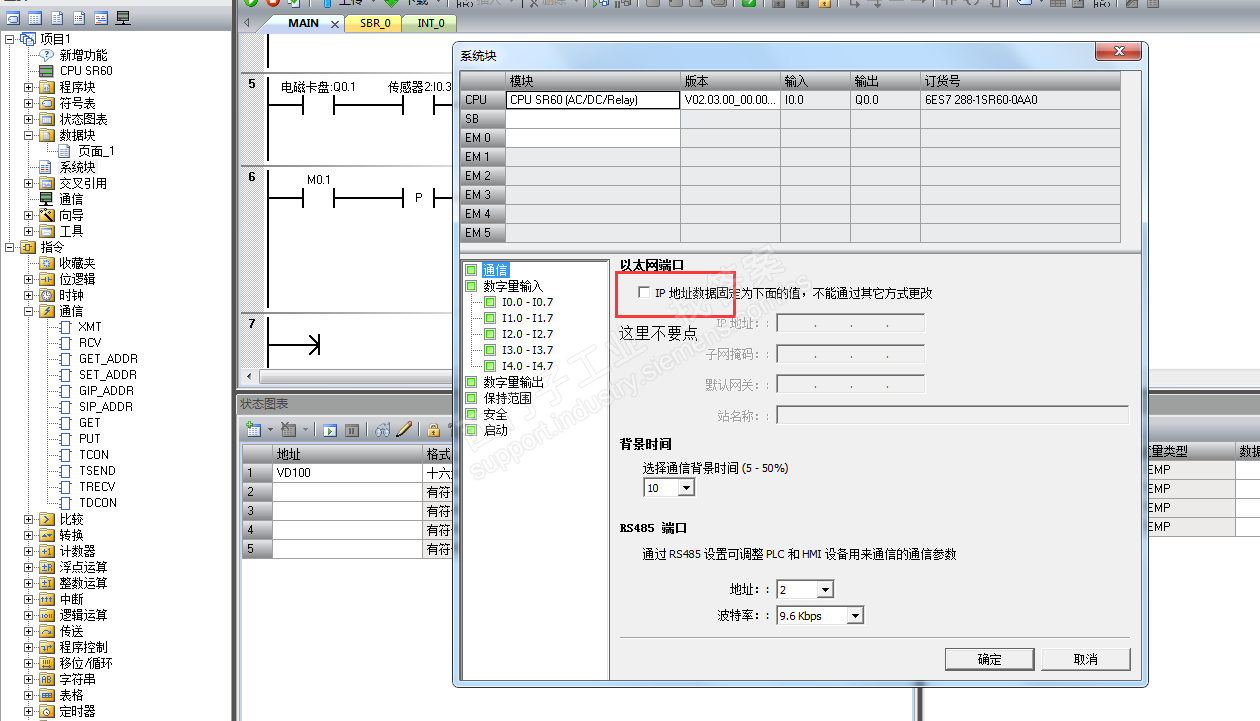Click the 站名称 input field
This screenshot has height=721, width=1260.
coord(952,415)
